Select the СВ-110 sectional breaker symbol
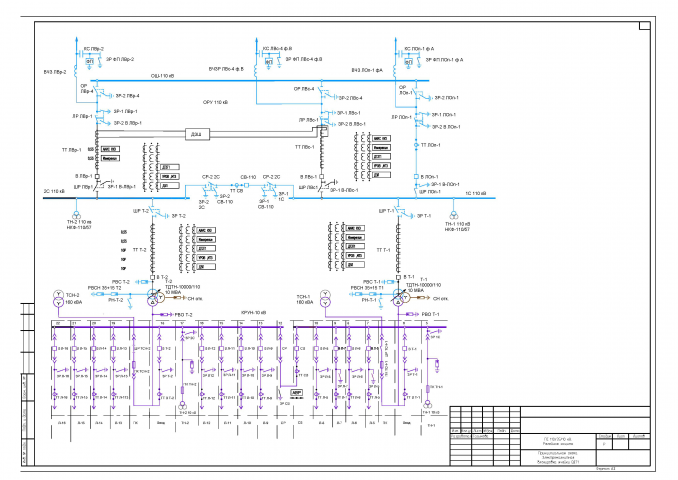 pos(246,185)
